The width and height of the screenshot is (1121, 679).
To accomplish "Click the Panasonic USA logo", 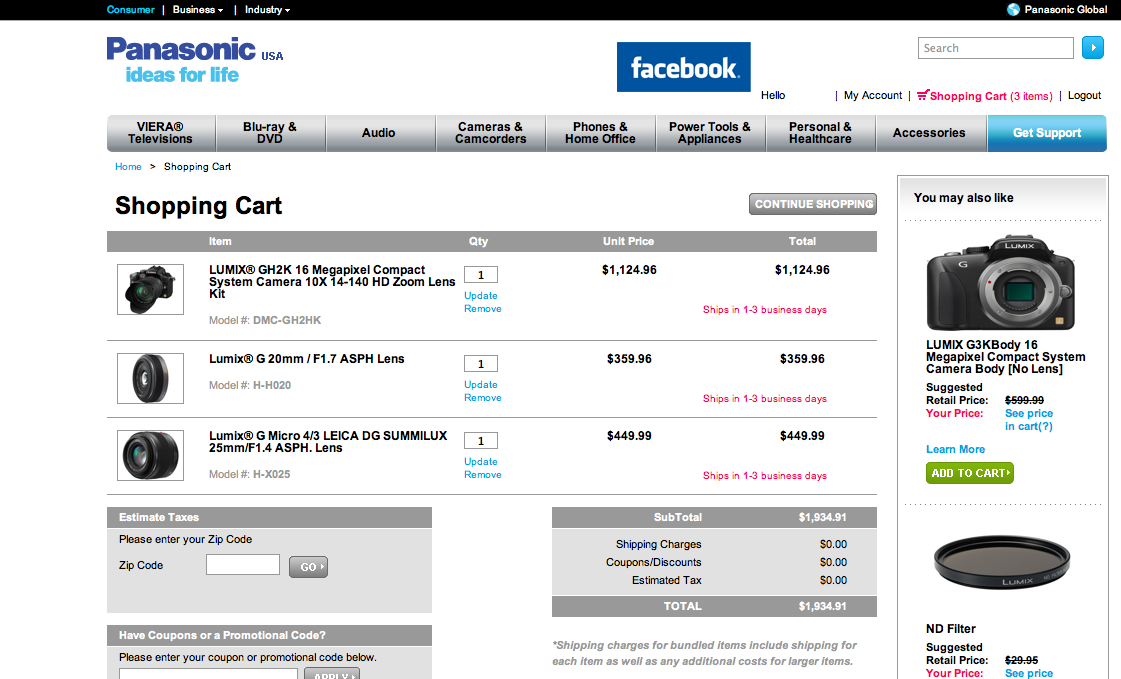I will (194, 60).
